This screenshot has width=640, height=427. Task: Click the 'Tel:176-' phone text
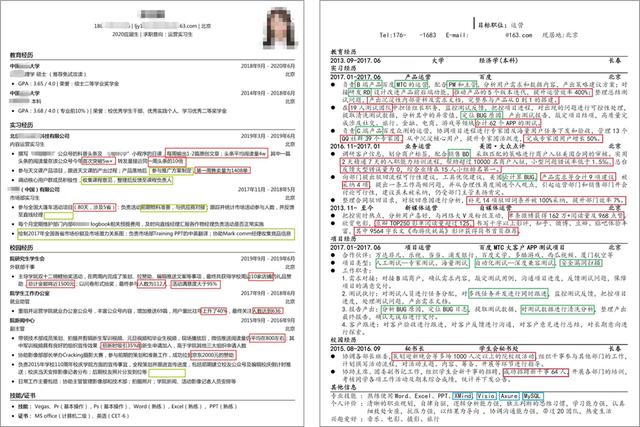(x=393, y=35)
